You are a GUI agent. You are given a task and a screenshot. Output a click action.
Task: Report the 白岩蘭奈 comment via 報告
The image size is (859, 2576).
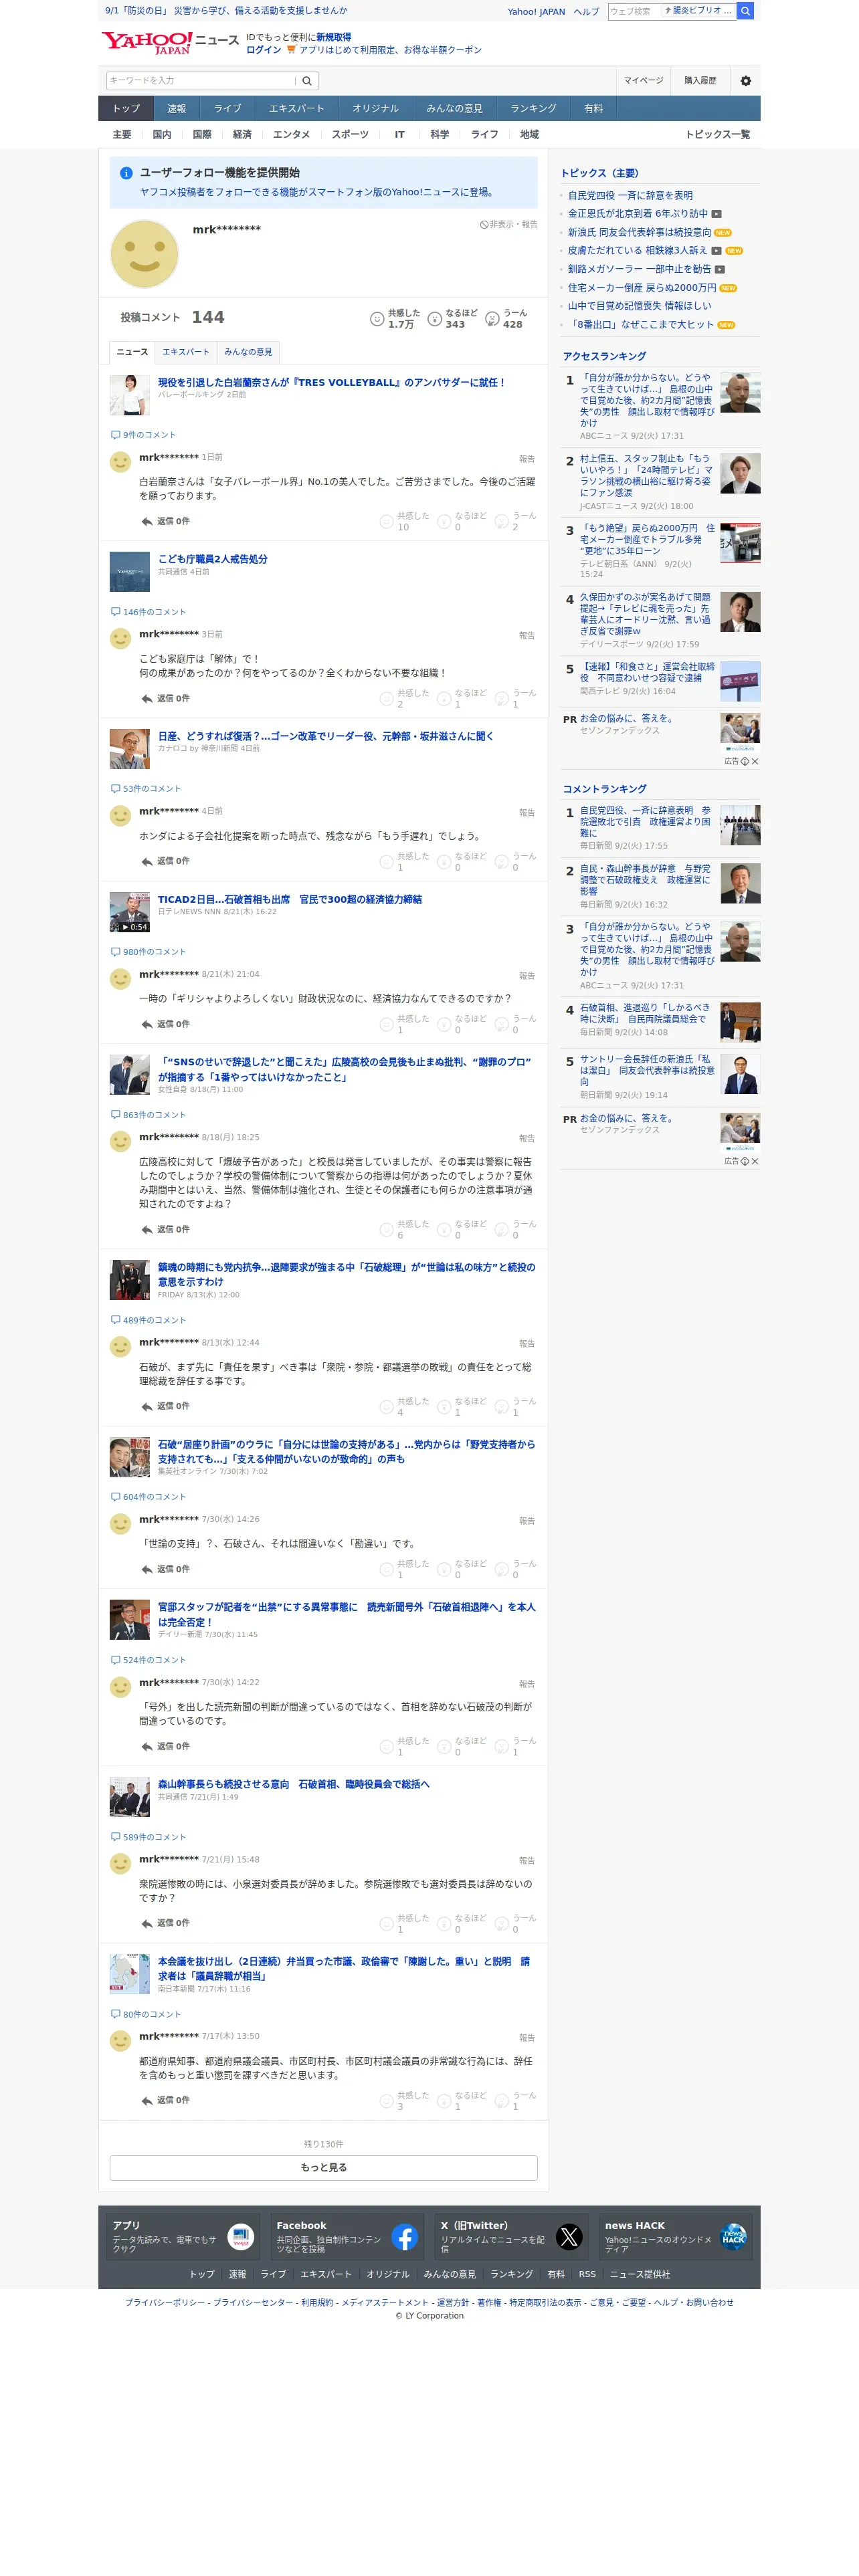(x=527, y=459)
